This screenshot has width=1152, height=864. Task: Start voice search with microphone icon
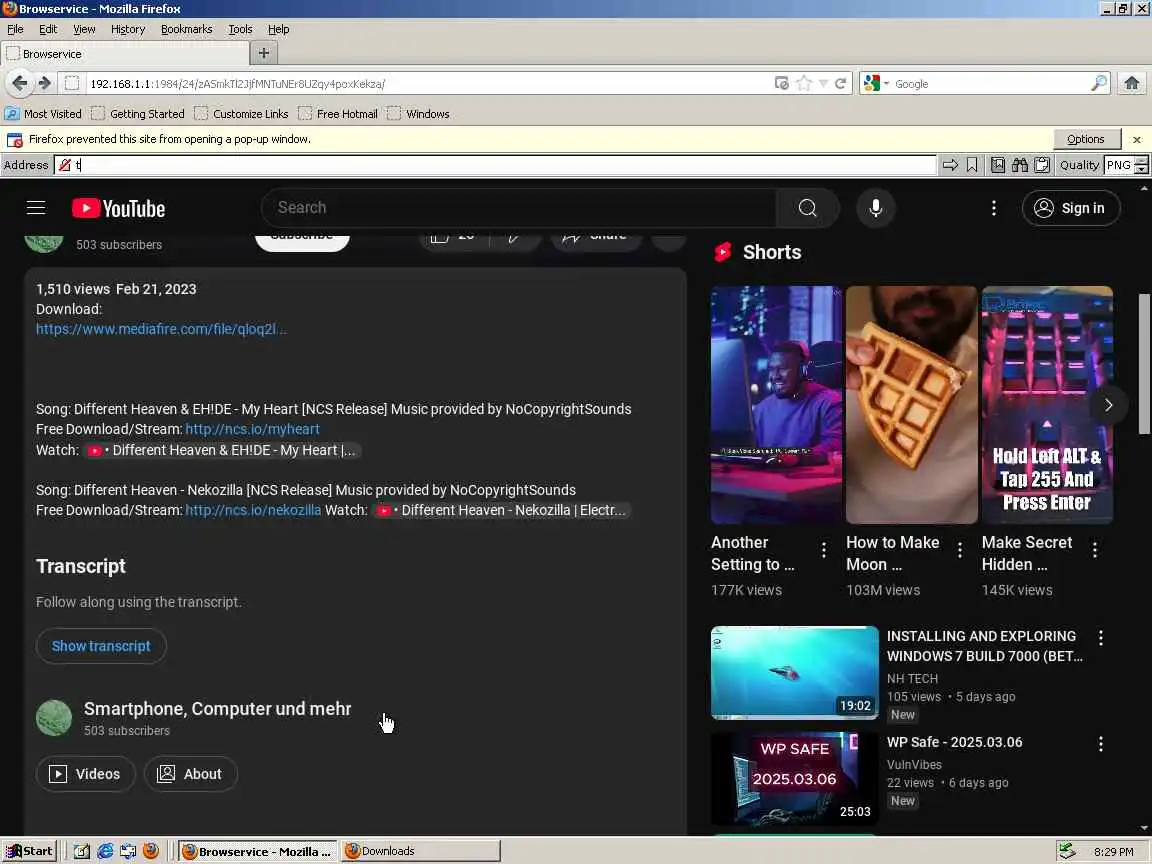(x=875, y=208)
